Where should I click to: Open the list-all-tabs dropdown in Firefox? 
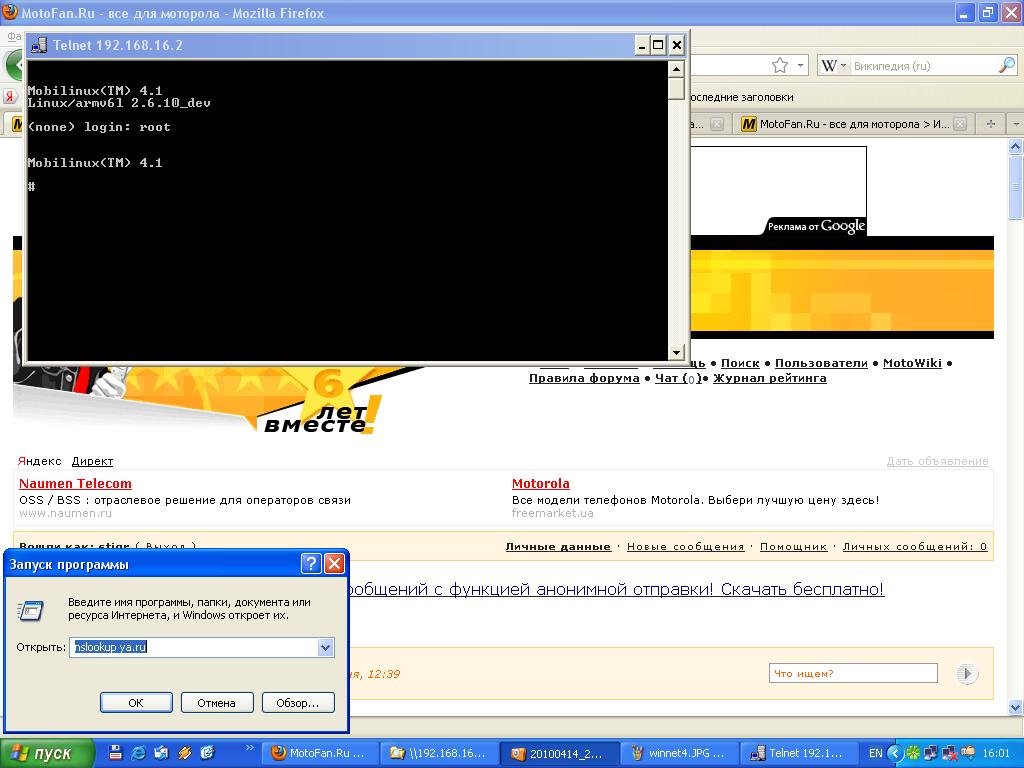click(x=1015, y=124)
